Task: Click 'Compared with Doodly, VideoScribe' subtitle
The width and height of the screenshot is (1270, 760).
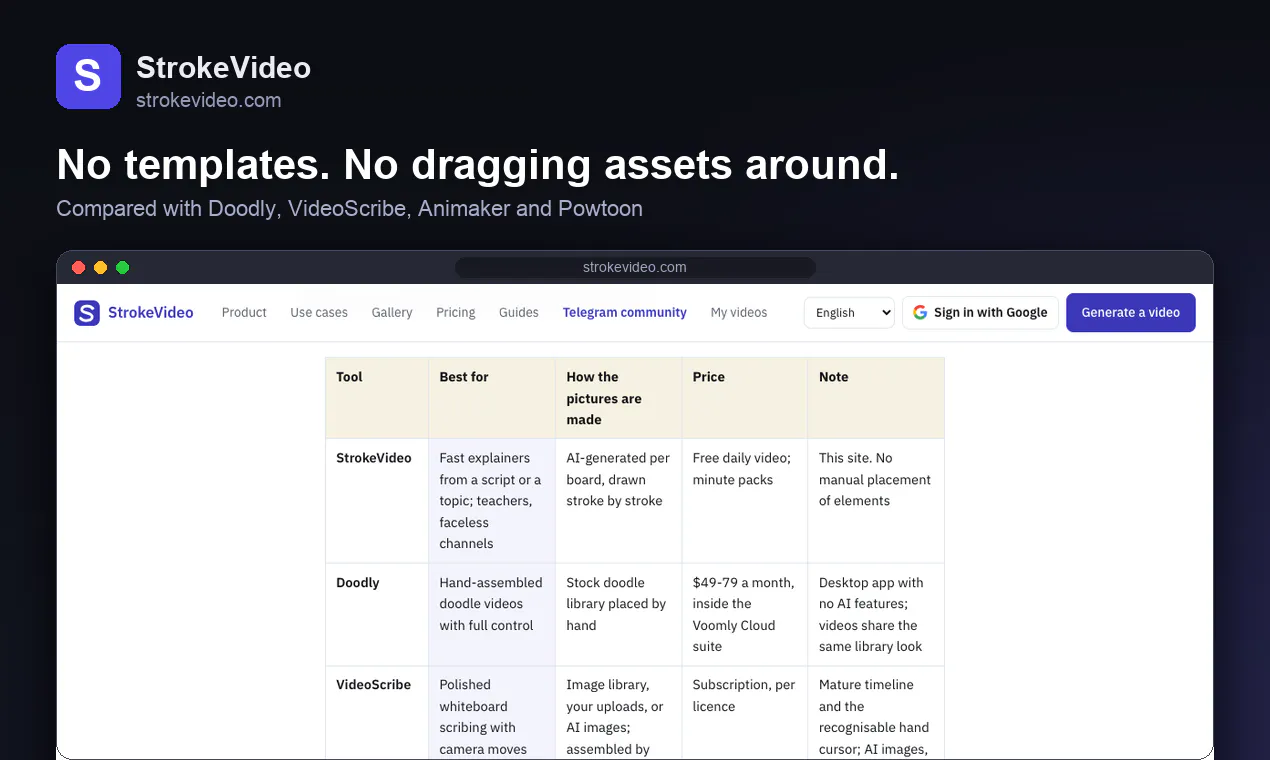Action: tap(349, 209)
